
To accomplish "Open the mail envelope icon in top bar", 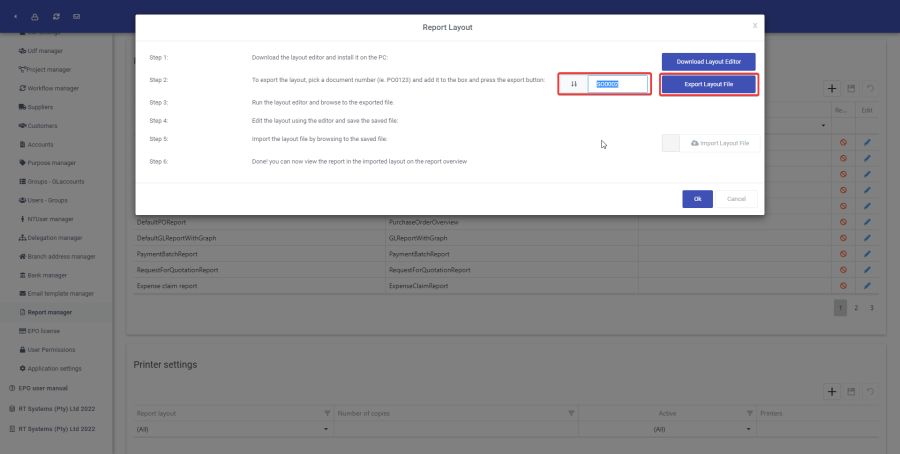I will 77,17.
